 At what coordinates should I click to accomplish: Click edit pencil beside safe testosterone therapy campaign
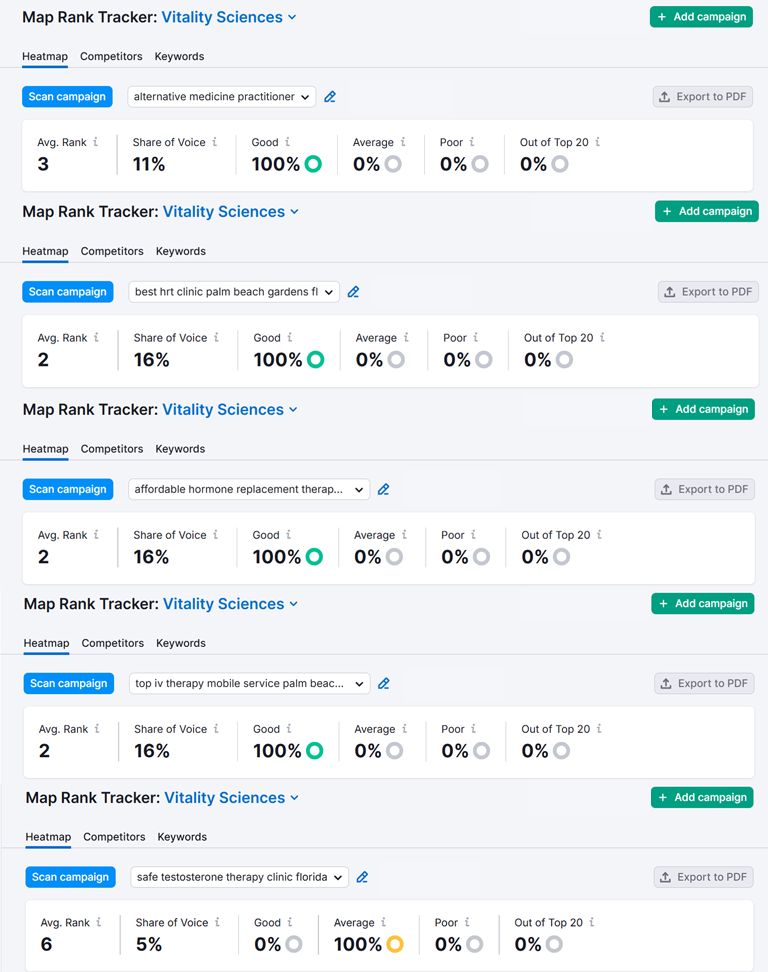[x=363, y=877]
